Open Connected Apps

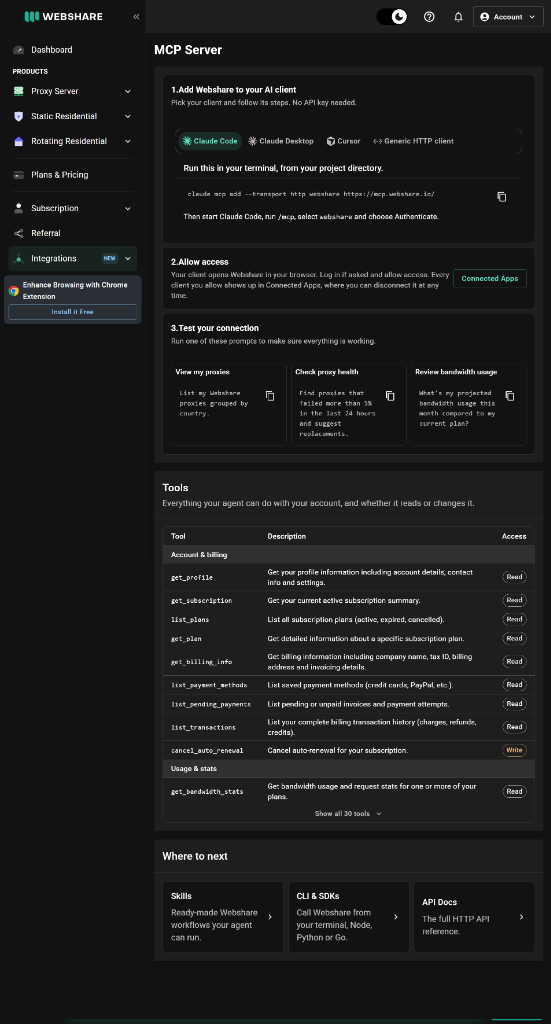click(x=490, y=278)
